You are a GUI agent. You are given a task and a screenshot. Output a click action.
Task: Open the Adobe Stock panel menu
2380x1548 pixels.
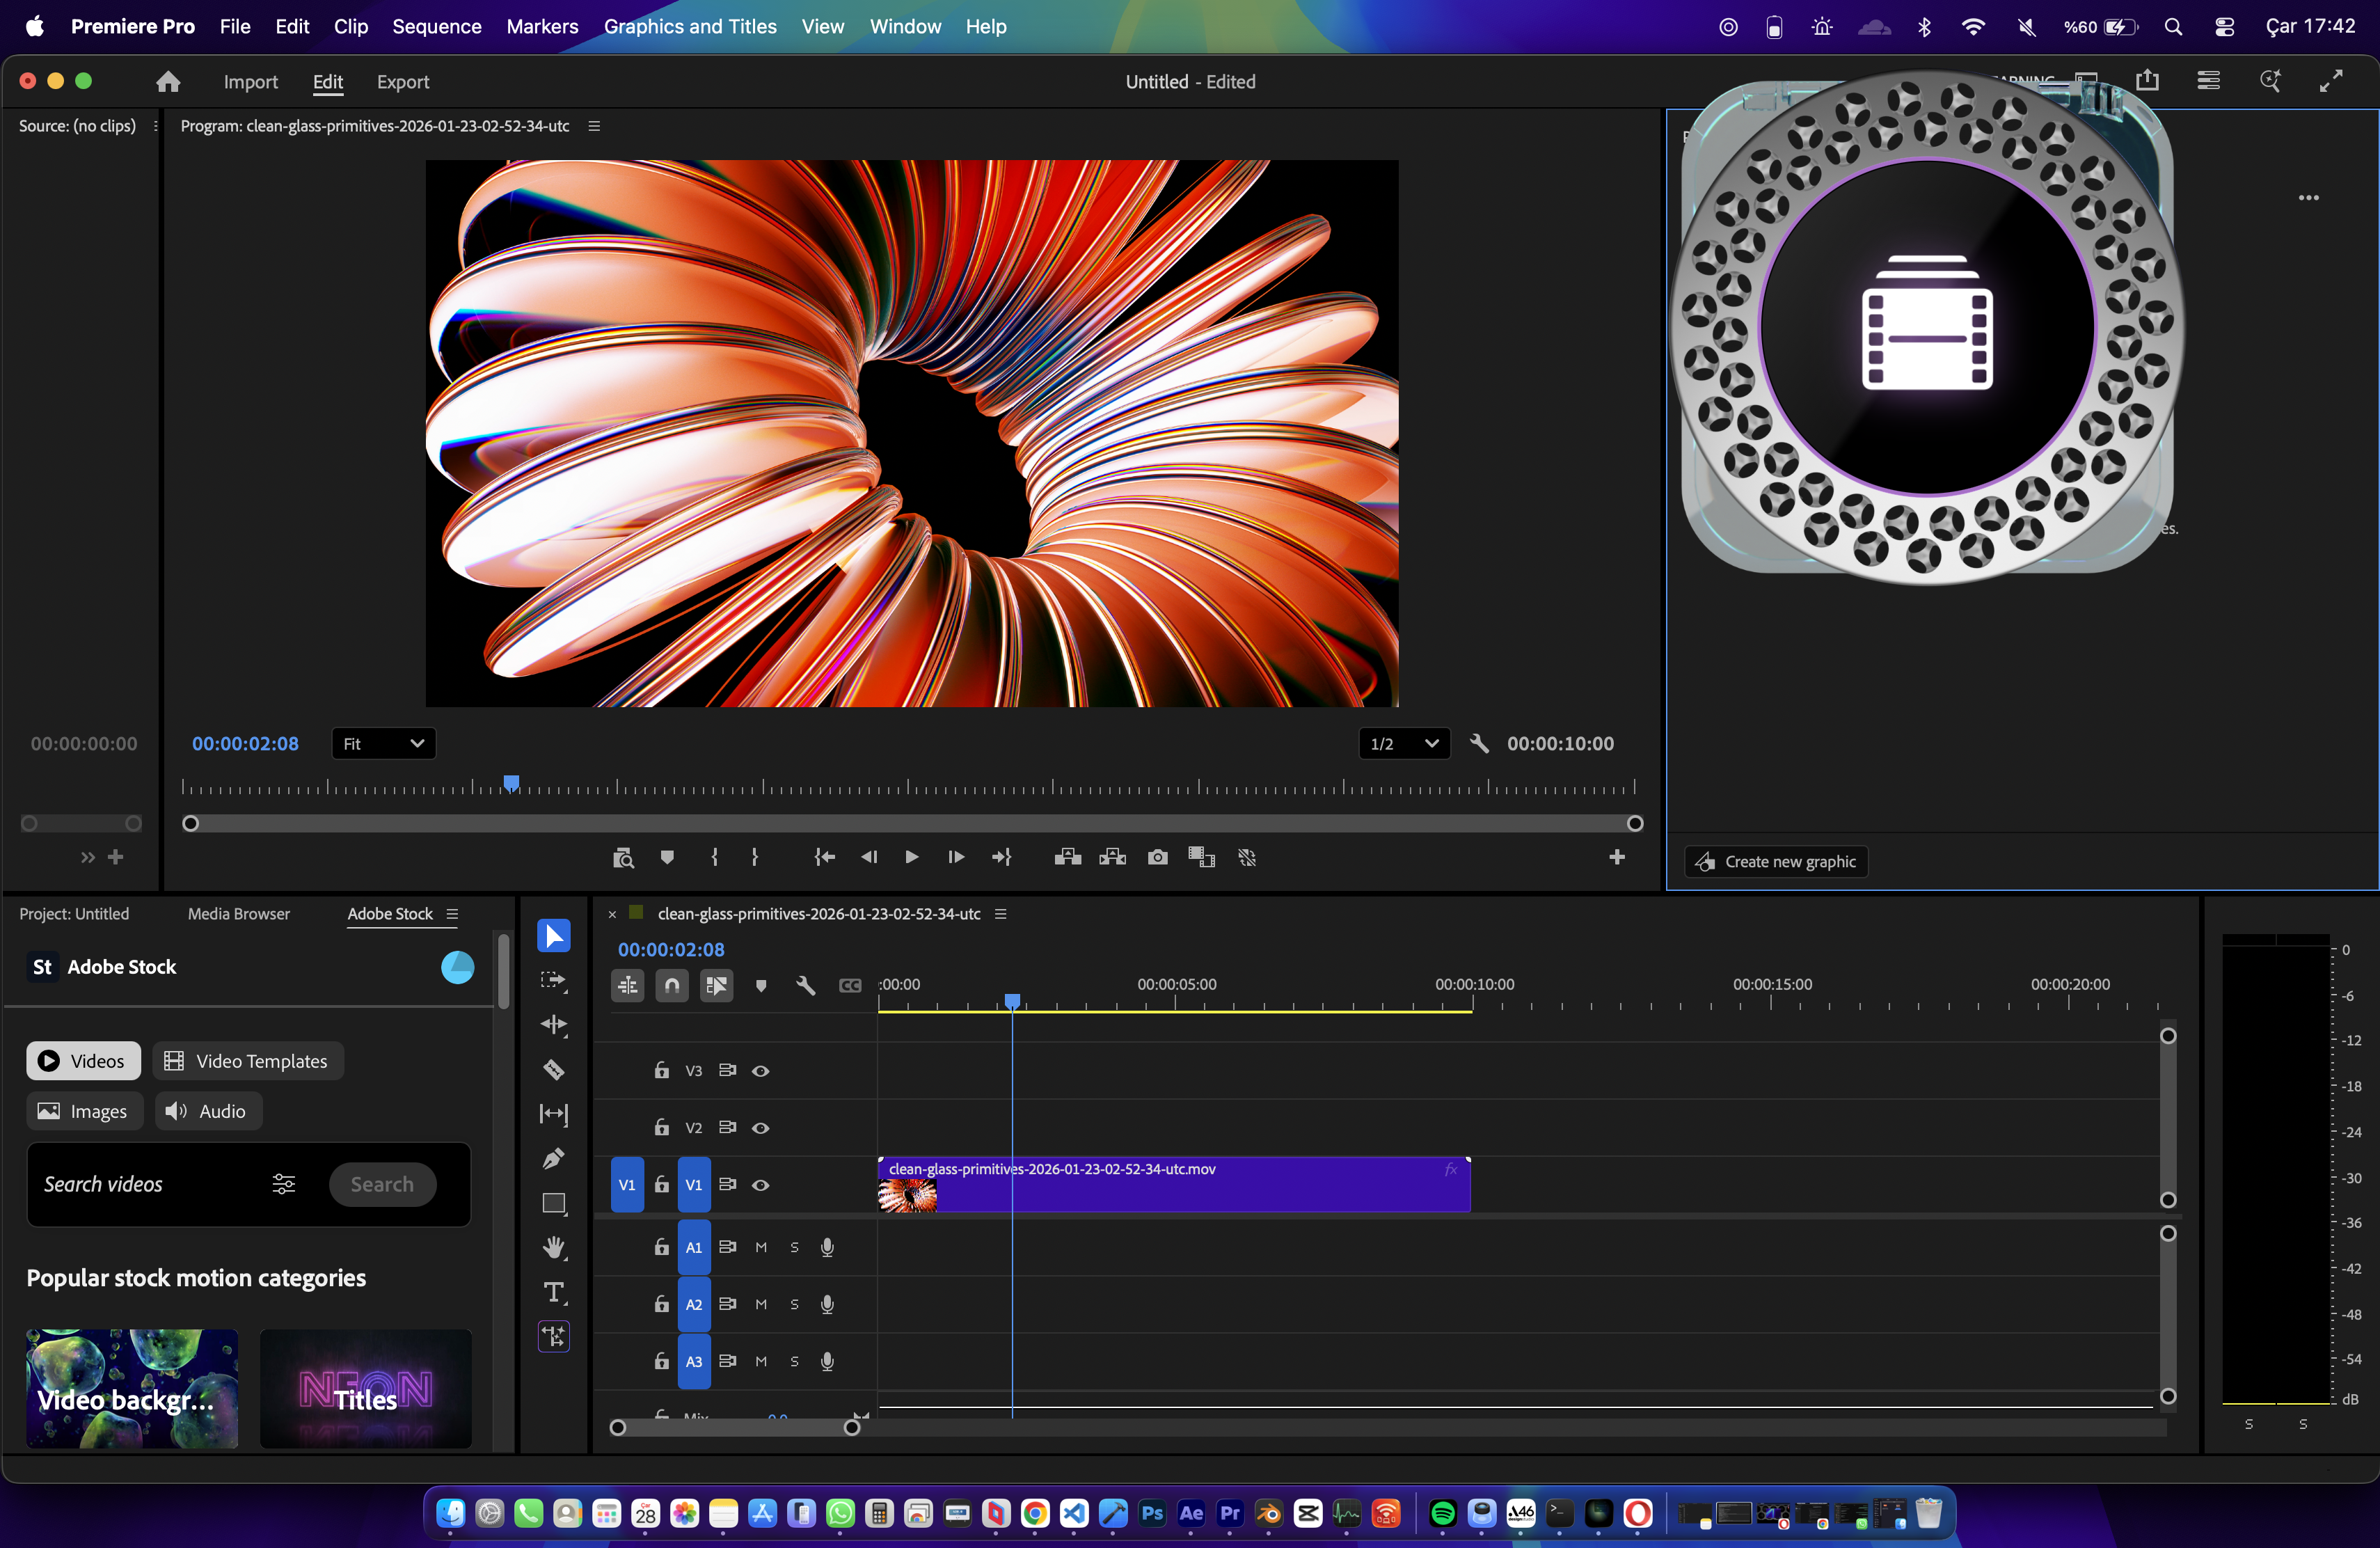(452, 914)
